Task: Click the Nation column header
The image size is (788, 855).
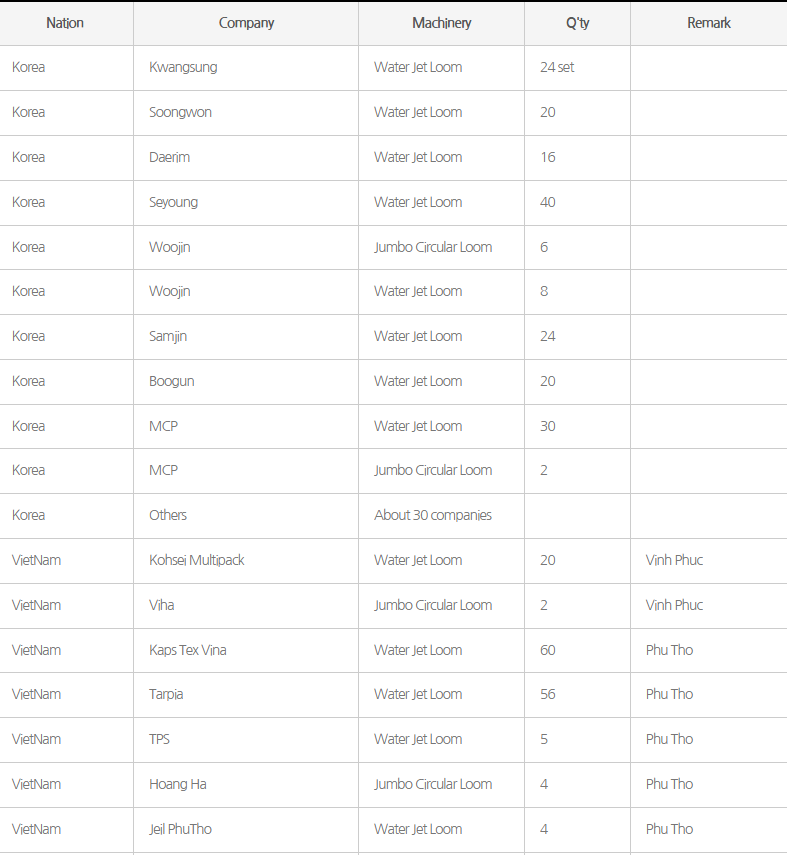Action: 65,23
